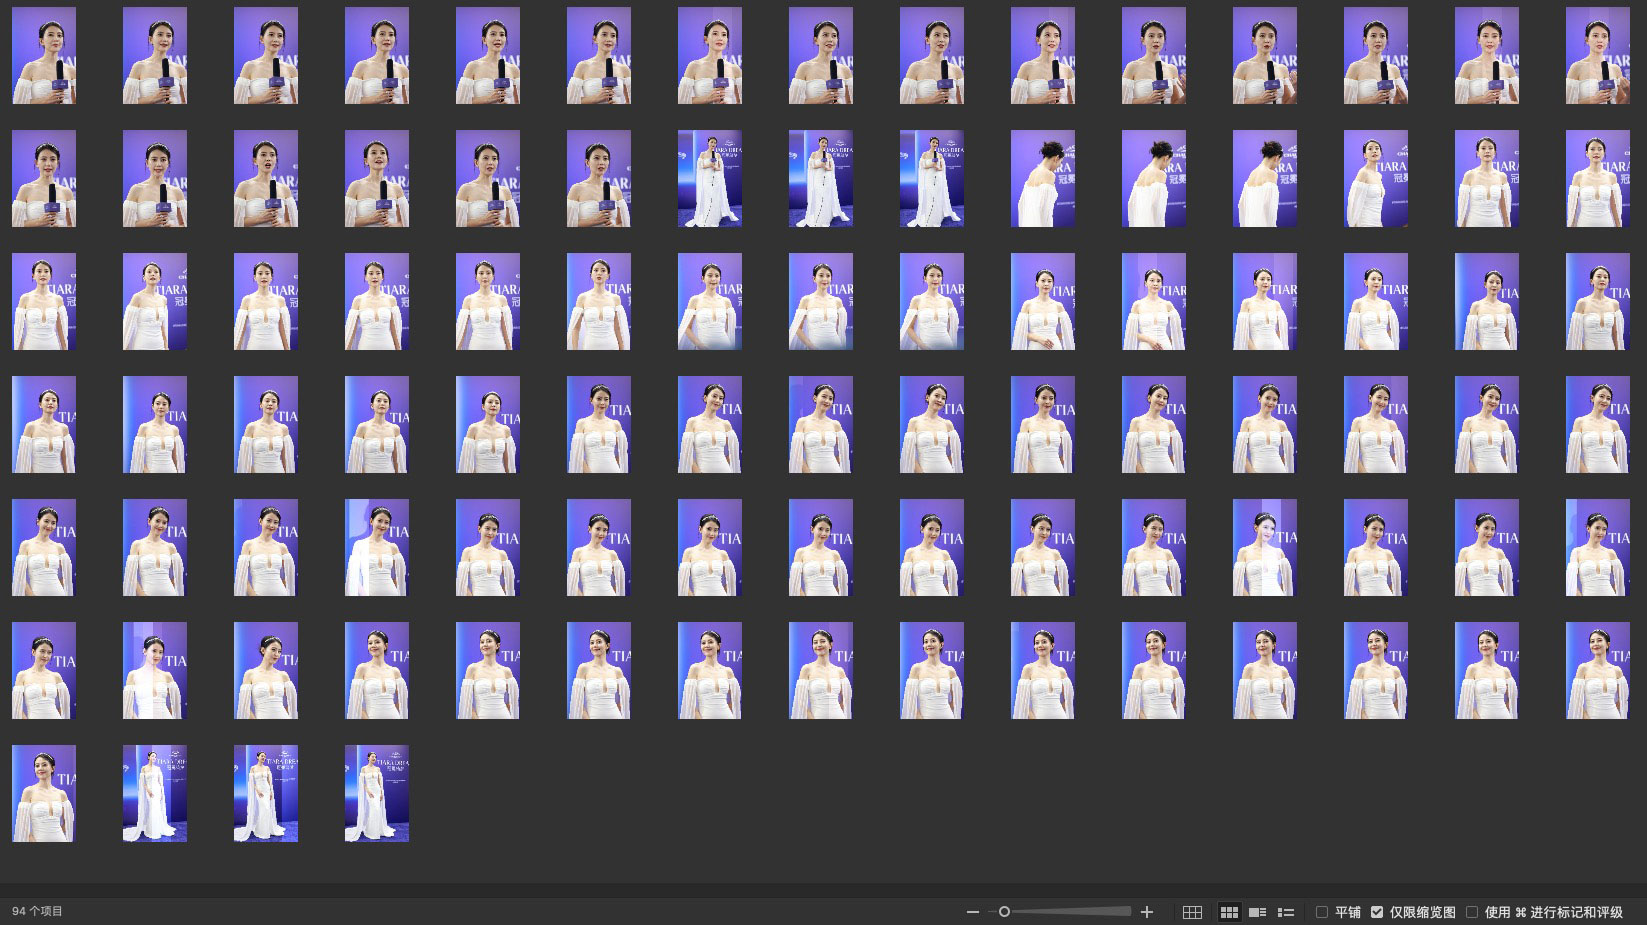Click the thumbnail size slider handle
Screen dimensions: 1647x925
point(1004,912)
